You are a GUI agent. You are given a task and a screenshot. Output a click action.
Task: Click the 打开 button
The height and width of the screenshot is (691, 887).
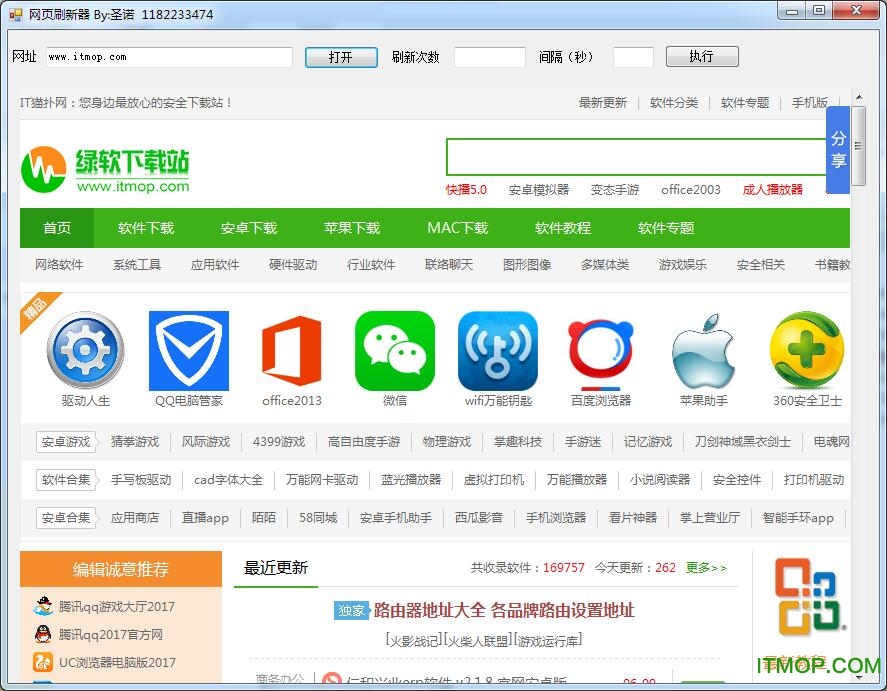pyautogui.click(x=341, y=57)
